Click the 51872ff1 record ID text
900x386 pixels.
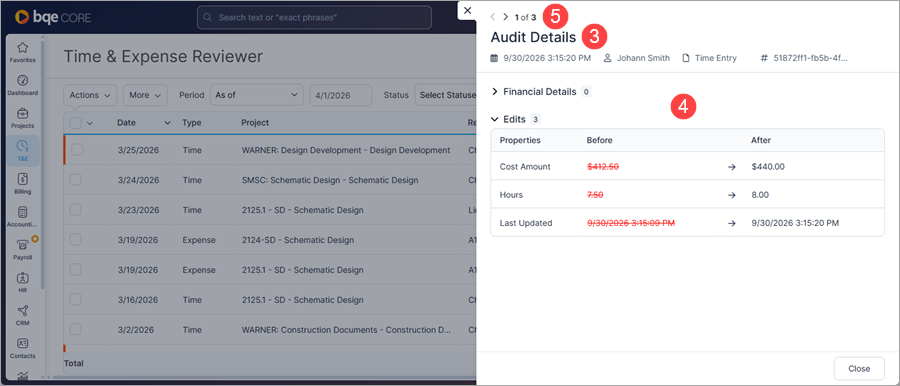coord(810,58)
